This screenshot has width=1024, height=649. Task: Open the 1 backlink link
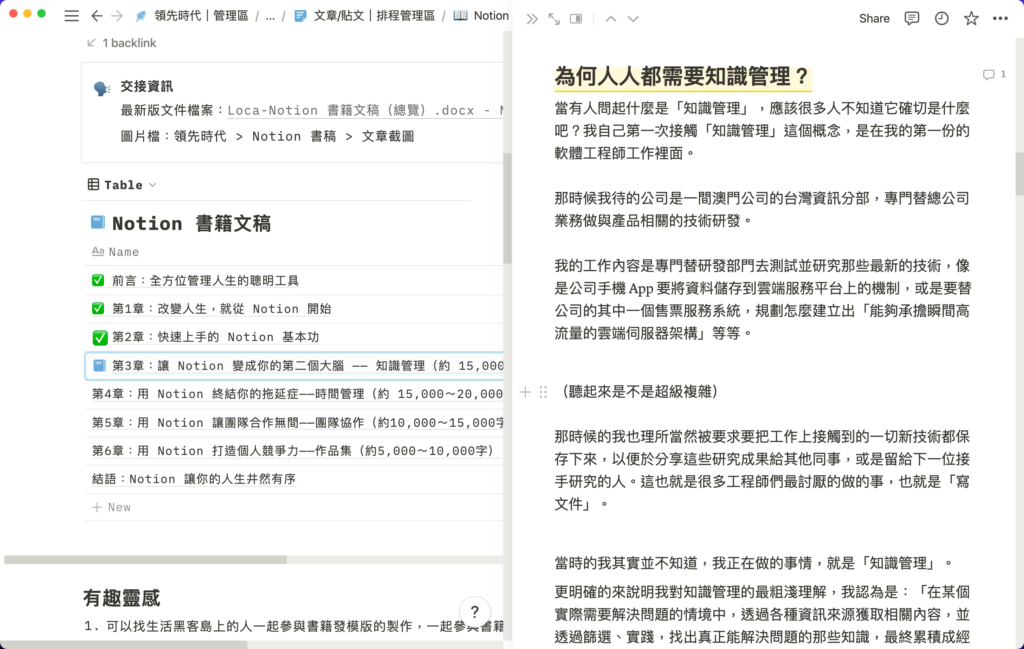tap(121, 43)
